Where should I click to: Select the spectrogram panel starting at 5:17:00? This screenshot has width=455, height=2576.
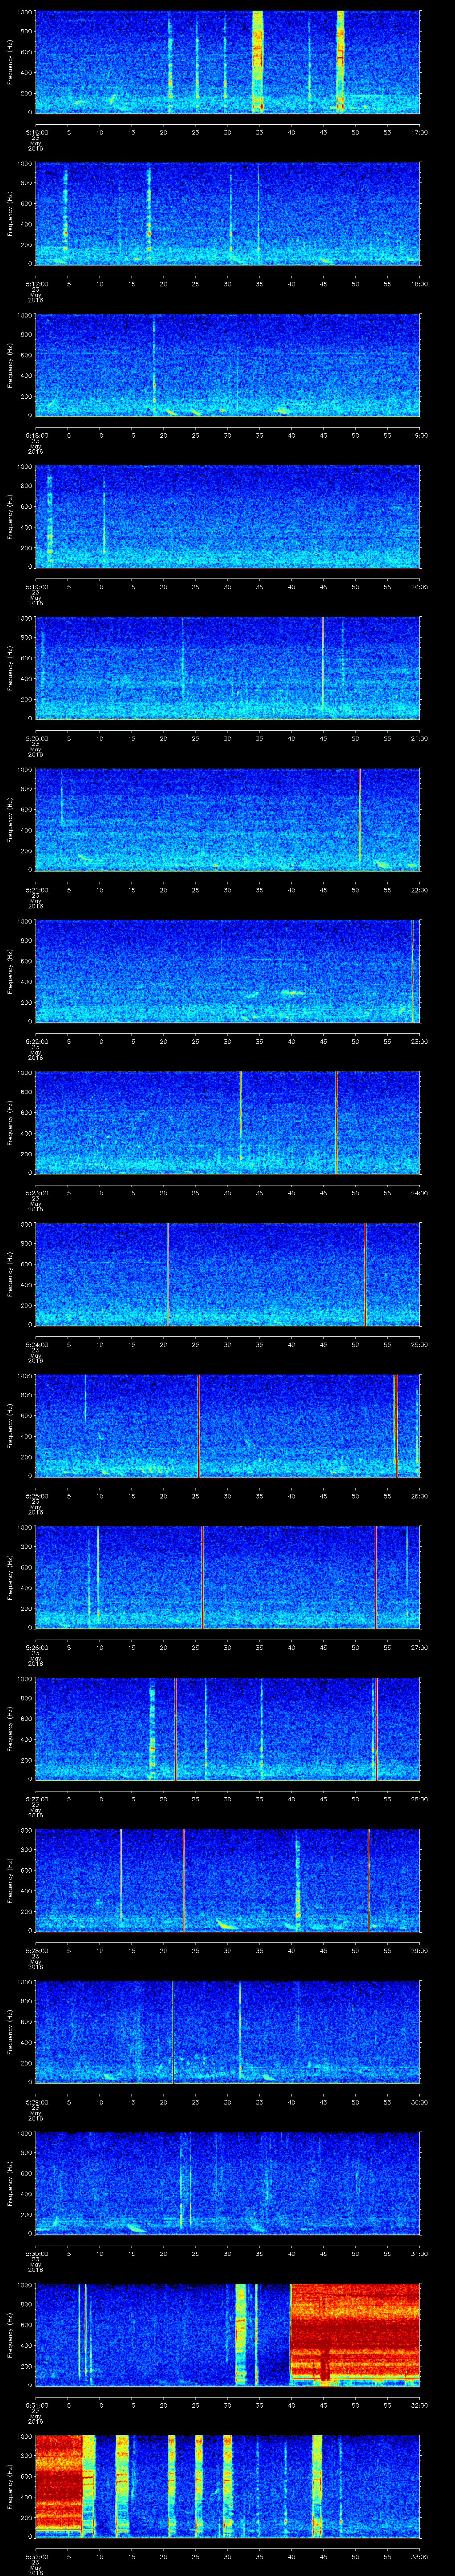[227, 213]
